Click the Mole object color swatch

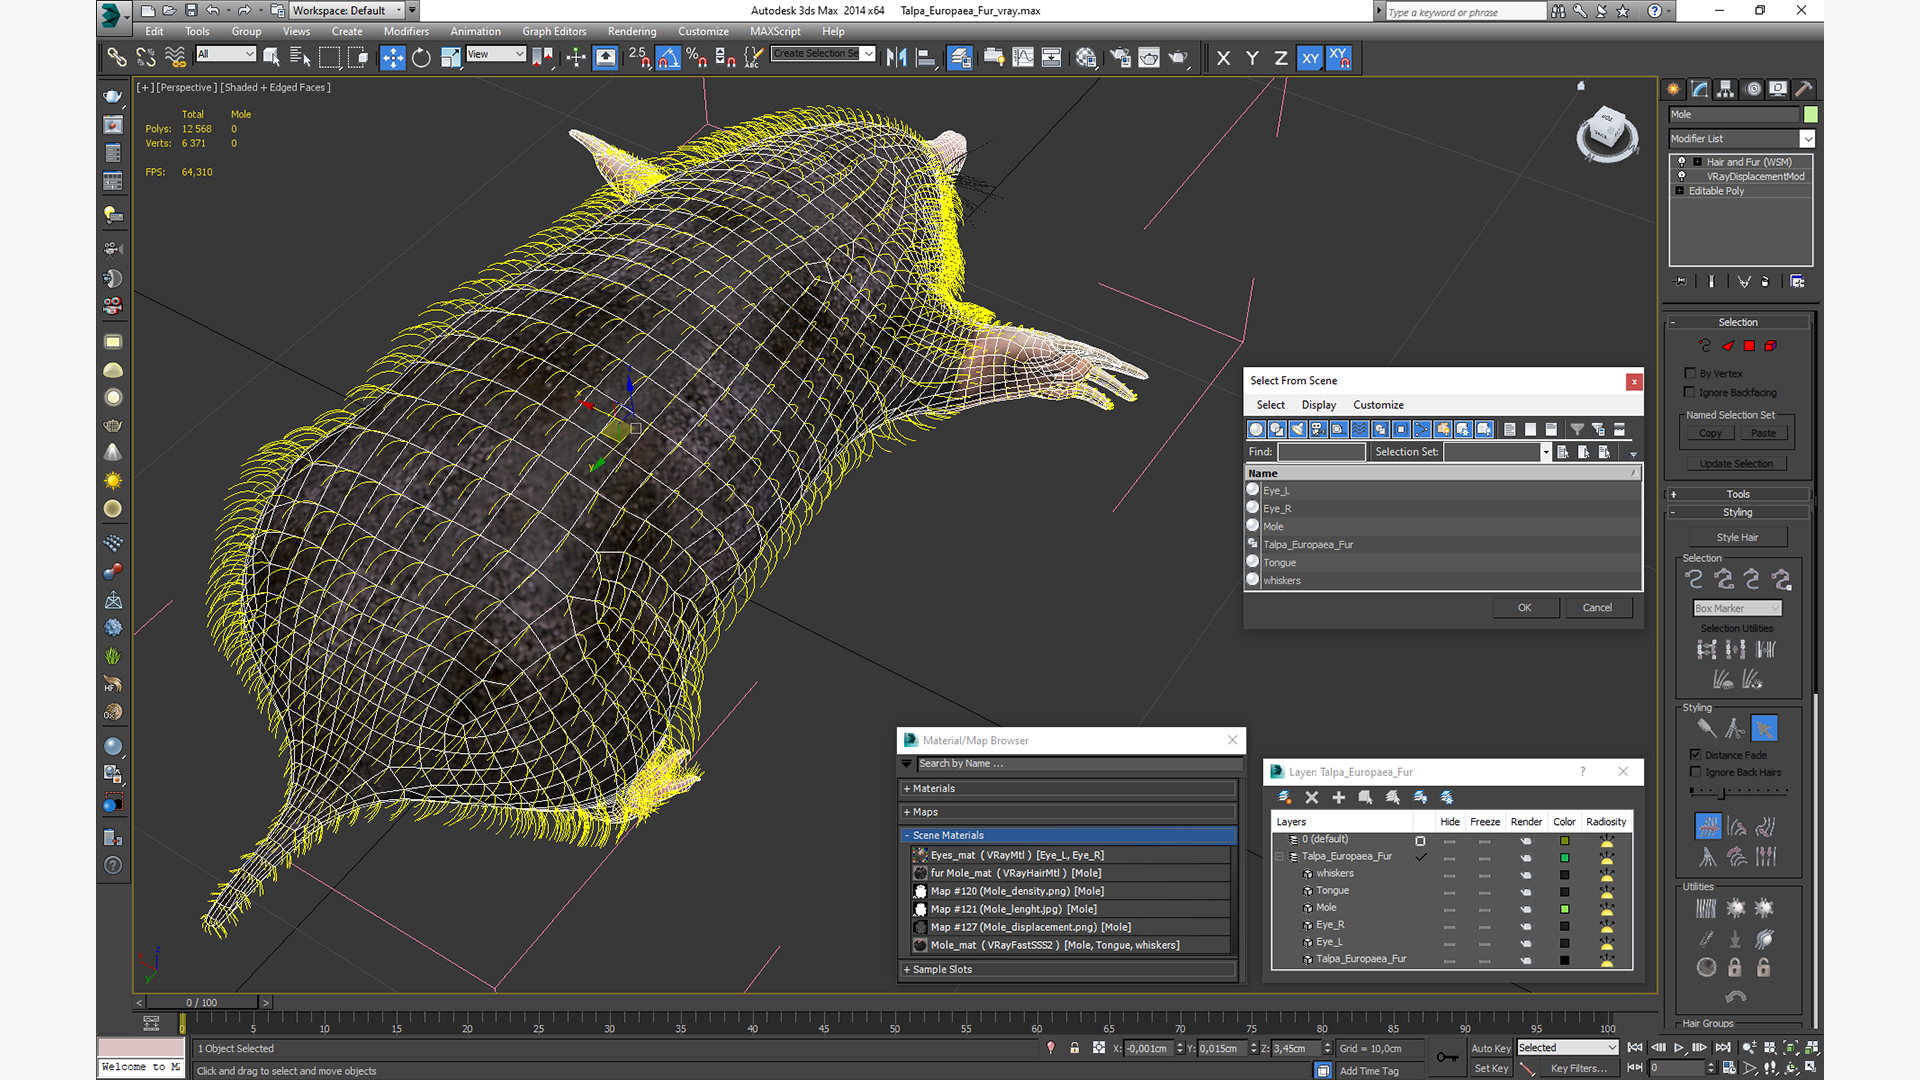pos(1810,115)
